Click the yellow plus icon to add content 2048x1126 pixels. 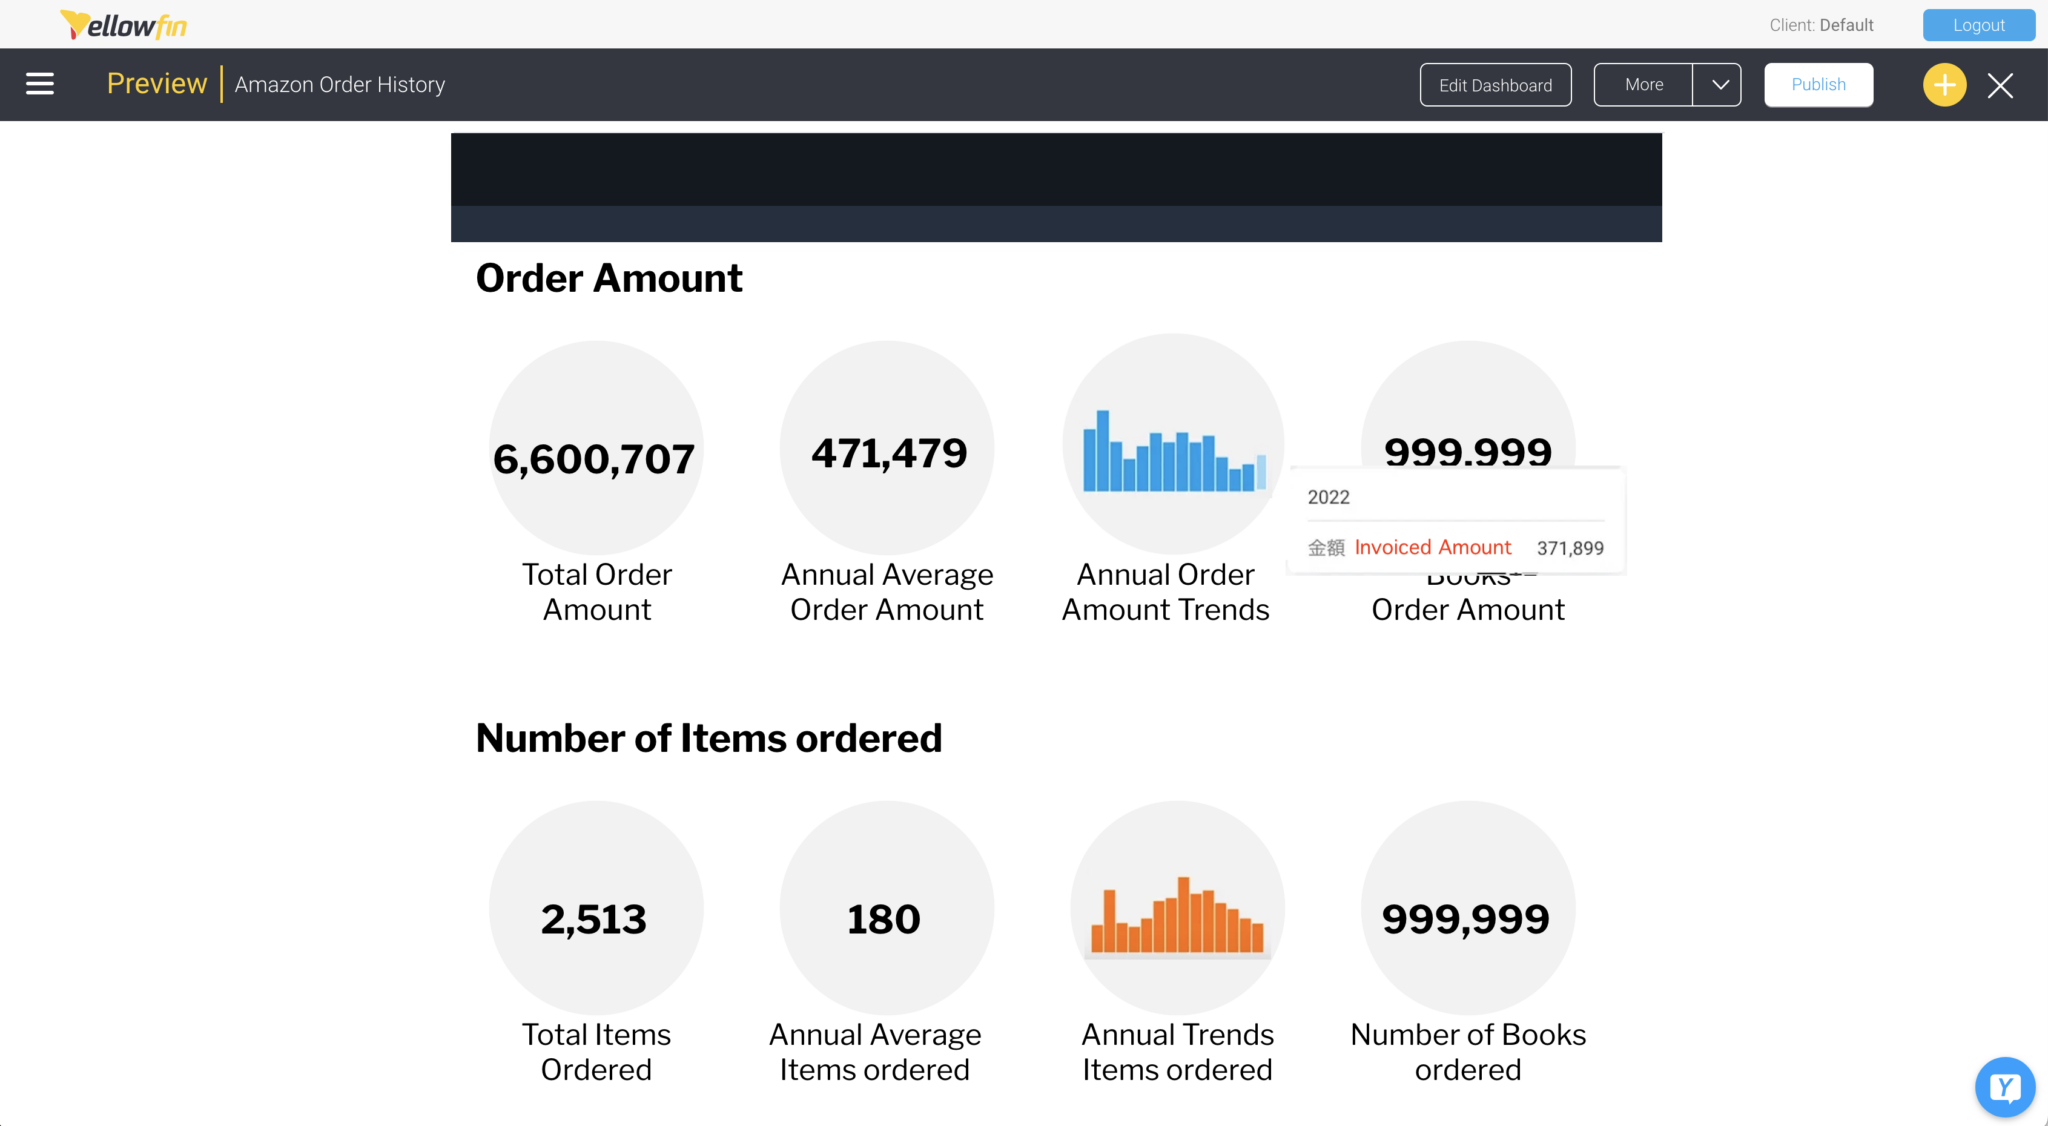pyautogui.click(x=1943, y=84)
